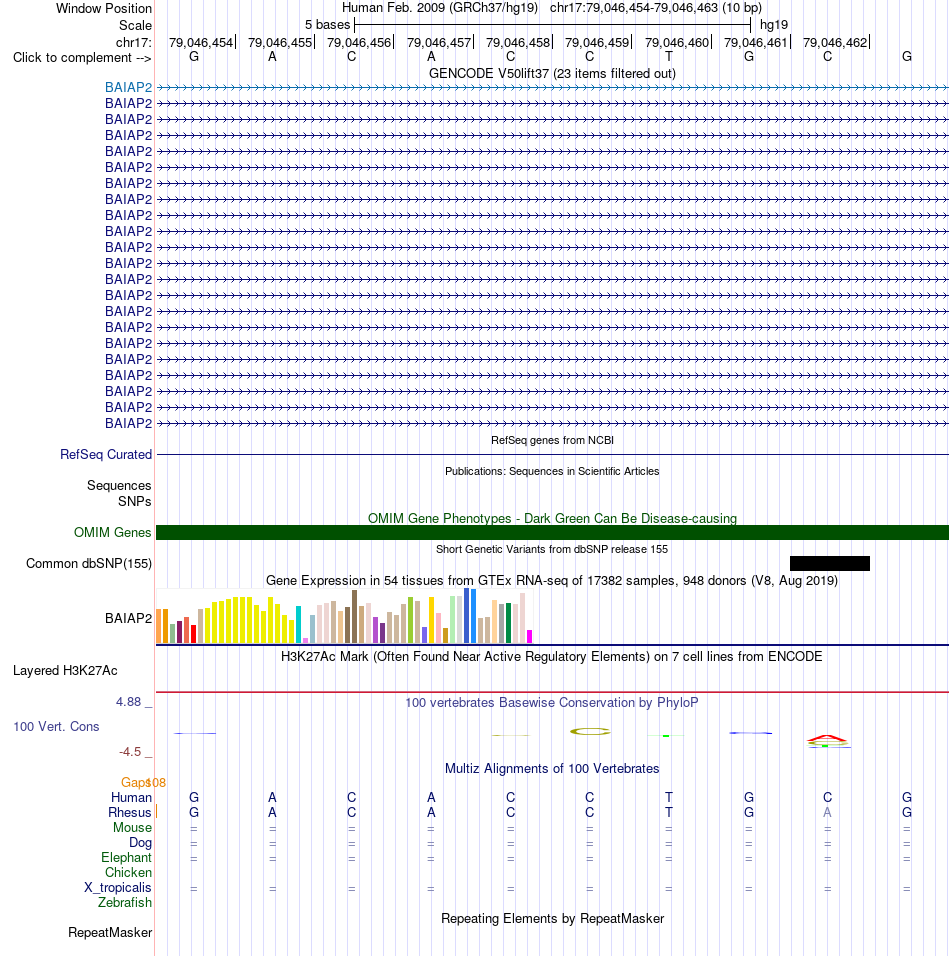Viewport: 950px width, 956px height.
Task: Click the hg19 text beside scale bar
Action: (x=774, y=25)
